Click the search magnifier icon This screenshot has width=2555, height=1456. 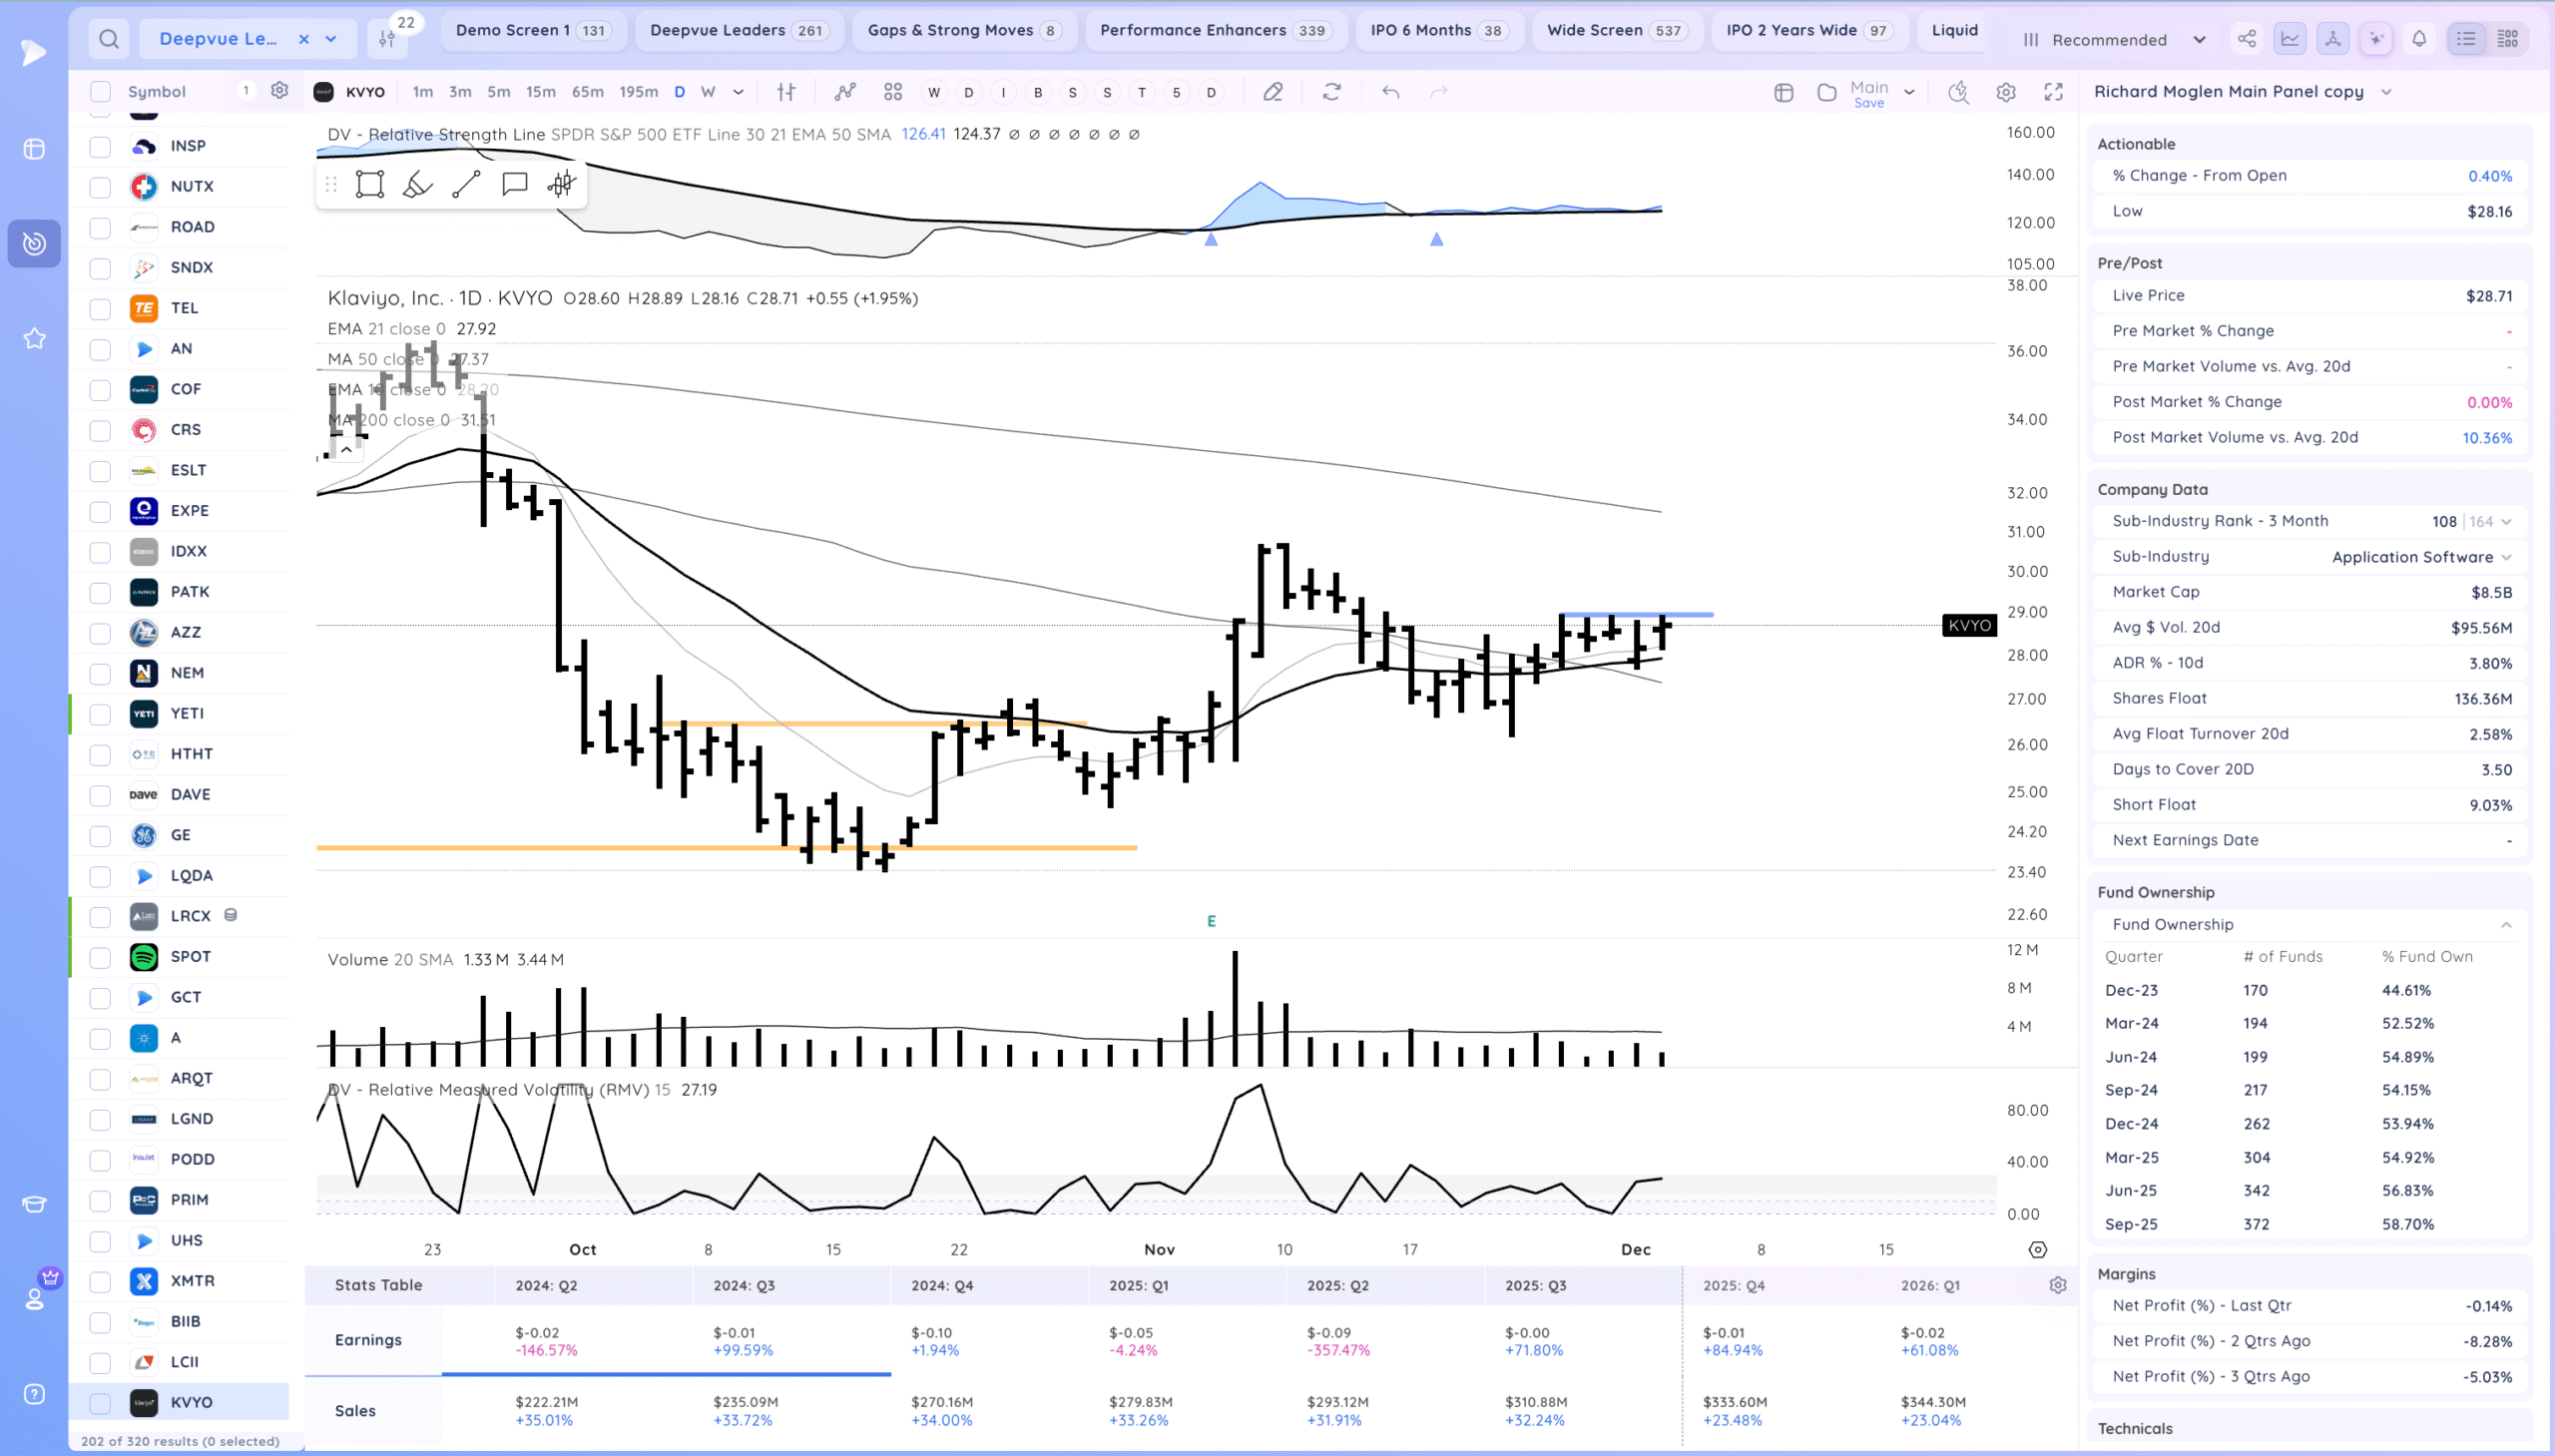pyautogui.click(x=109, y=39)
